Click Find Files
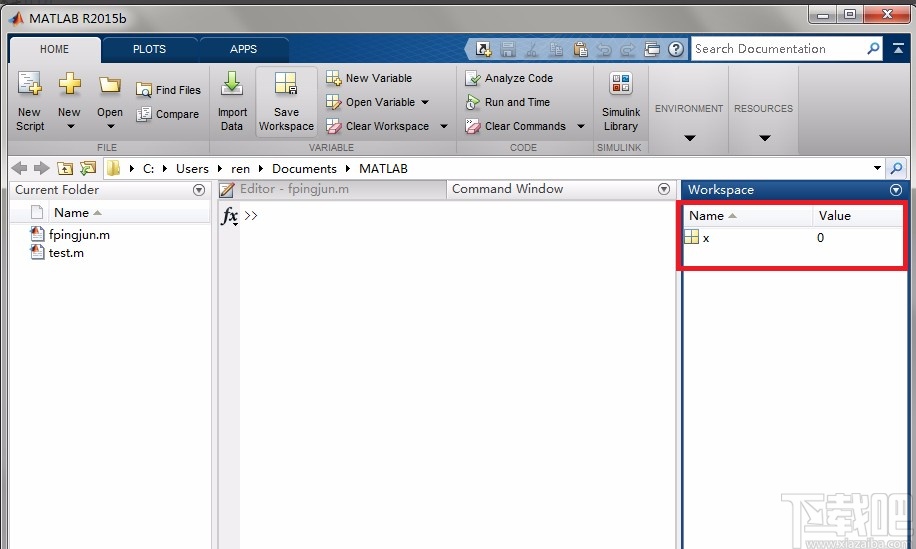916x549 pixels. tap(168, 90)
